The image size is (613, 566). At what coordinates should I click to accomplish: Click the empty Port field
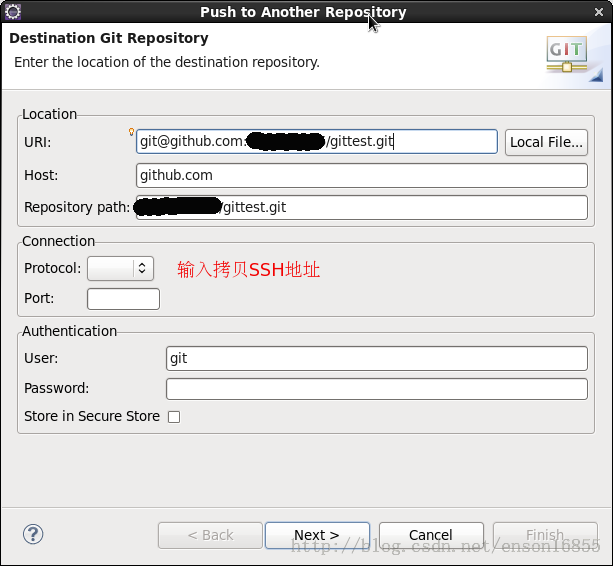tap(123, 299)
